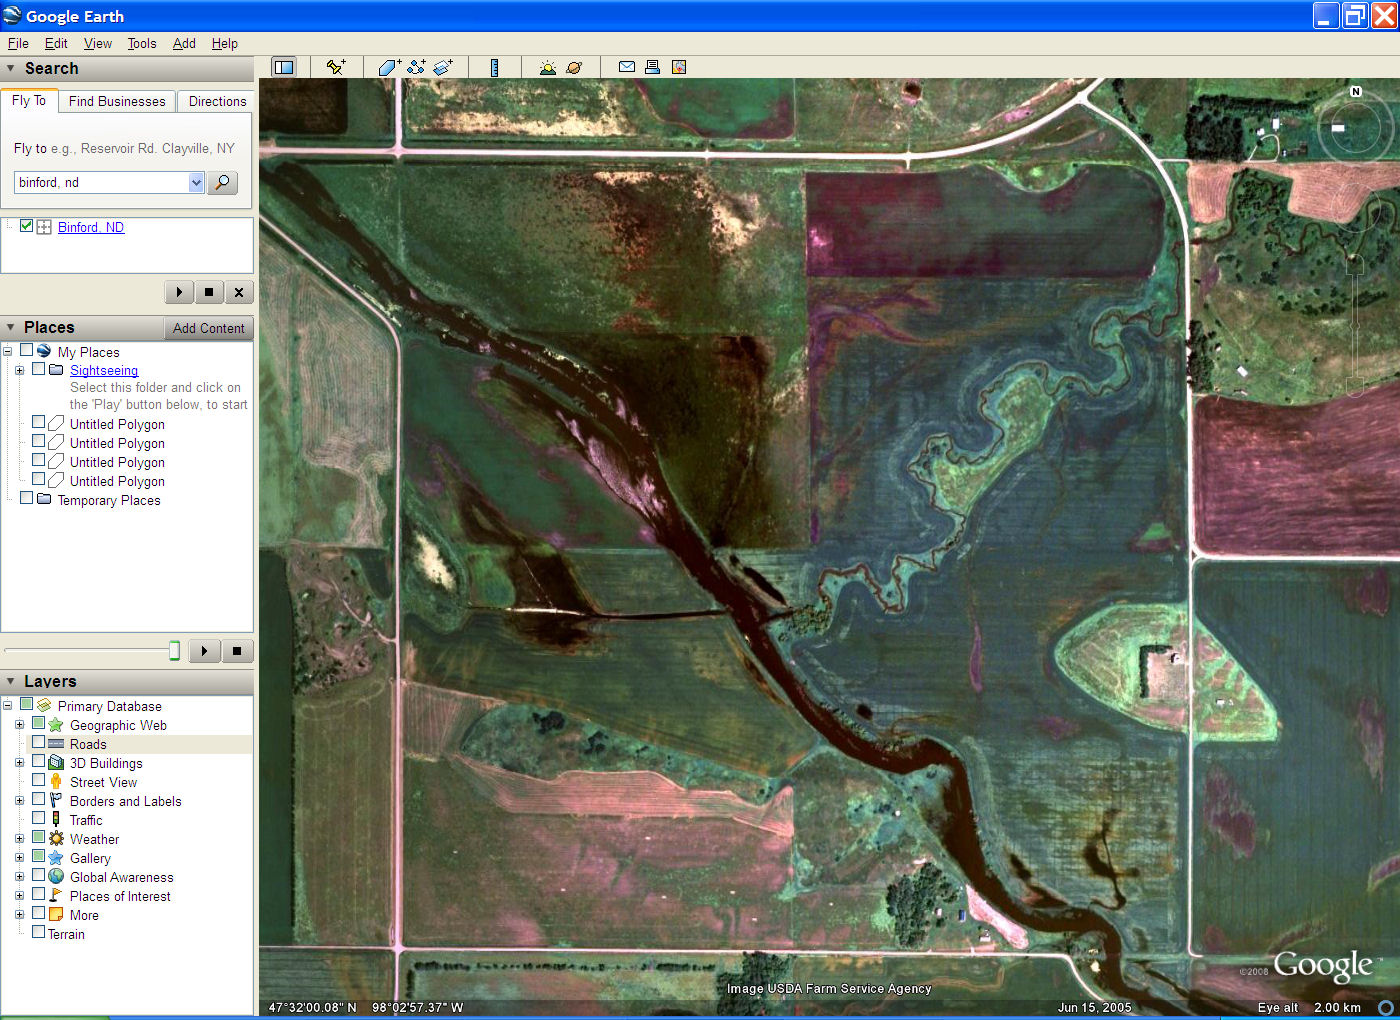Image resolution: width=1400 pixels, height=1020 pixels.
Task: Open the Edit menu
Action: click(56, 43)
